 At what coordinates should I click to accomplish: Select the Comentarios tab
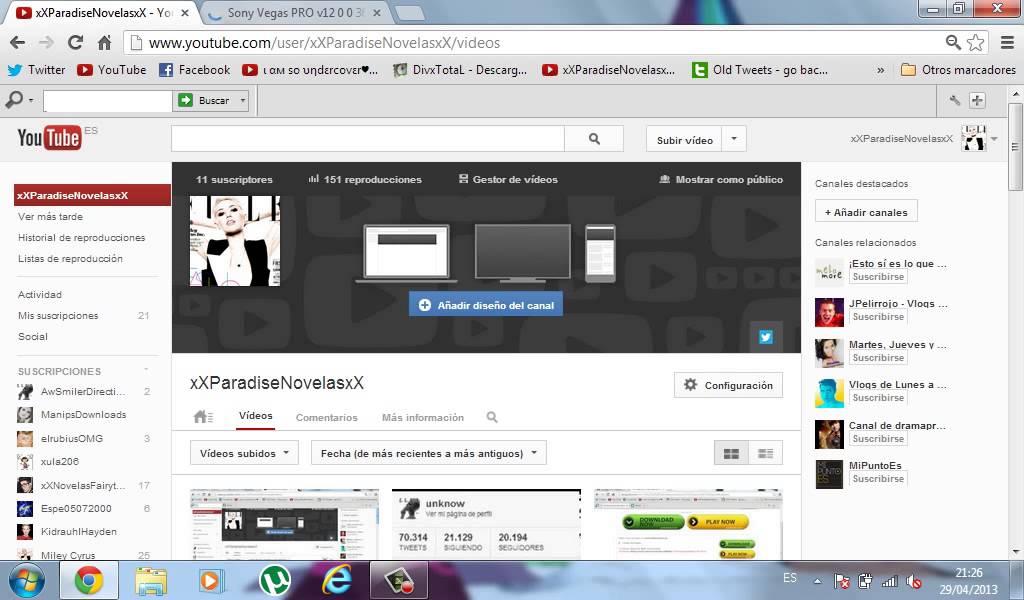(327, 417)
